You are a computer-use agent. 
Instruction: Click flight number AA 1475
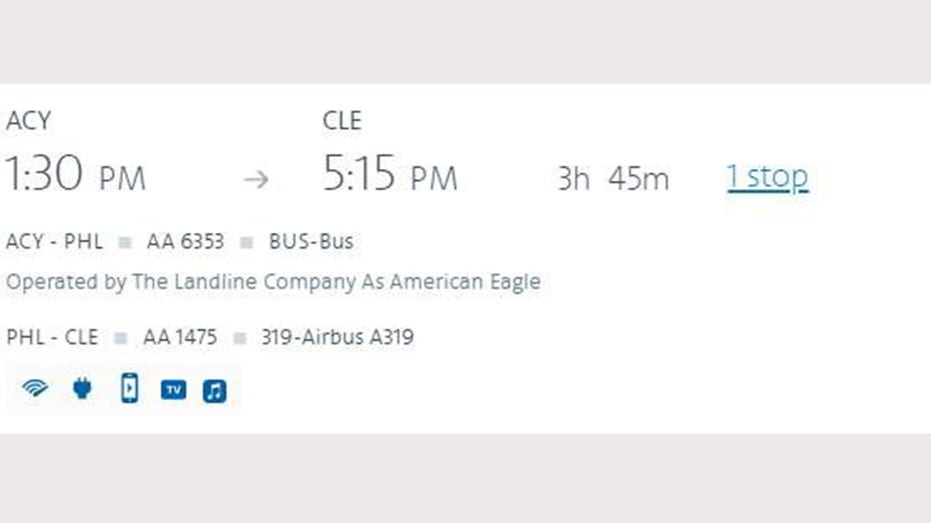(x=180, y=337)
